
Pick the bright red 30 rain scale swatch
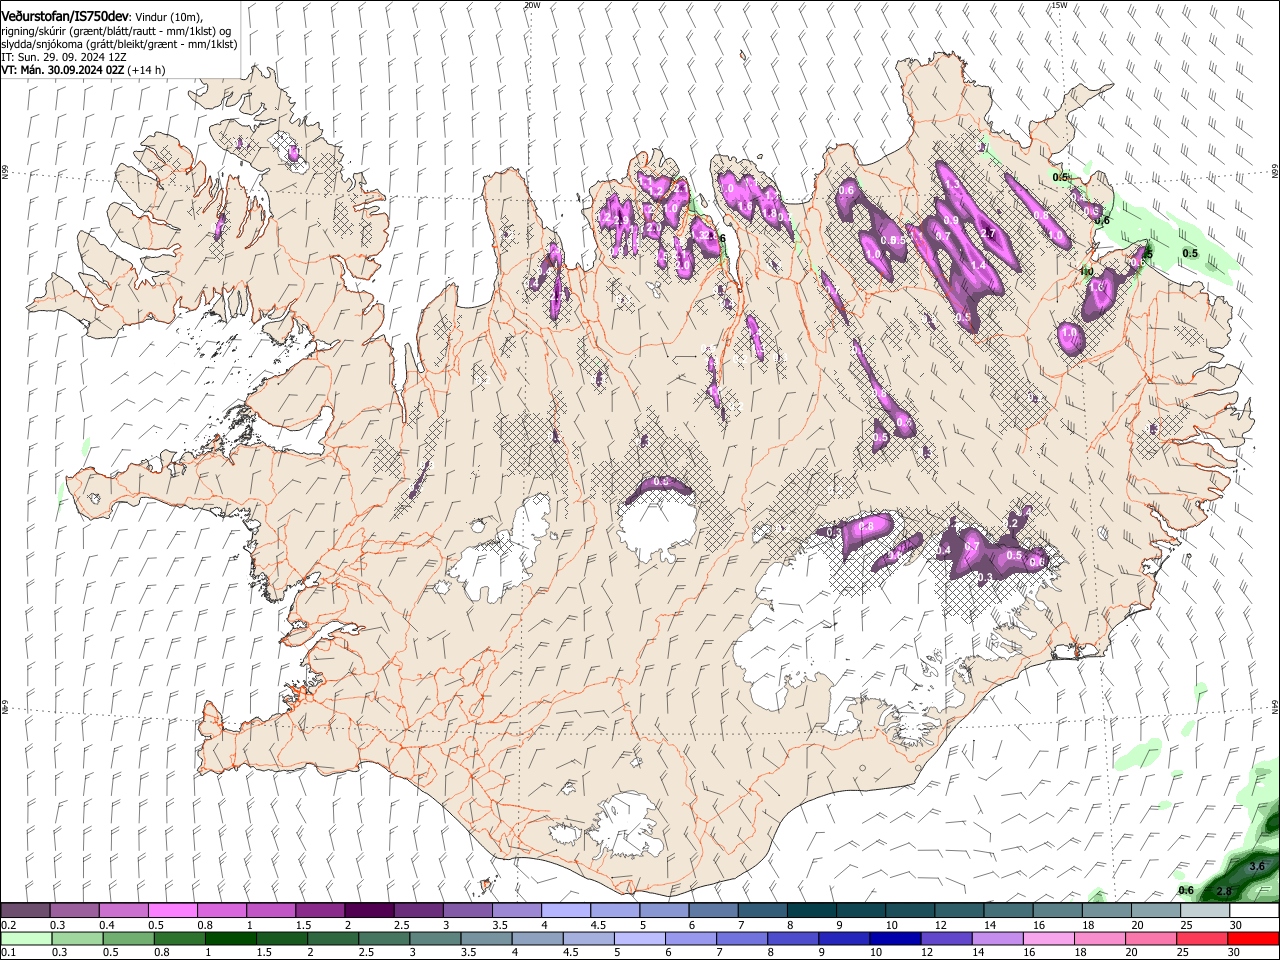click(x=1254, y=938)
